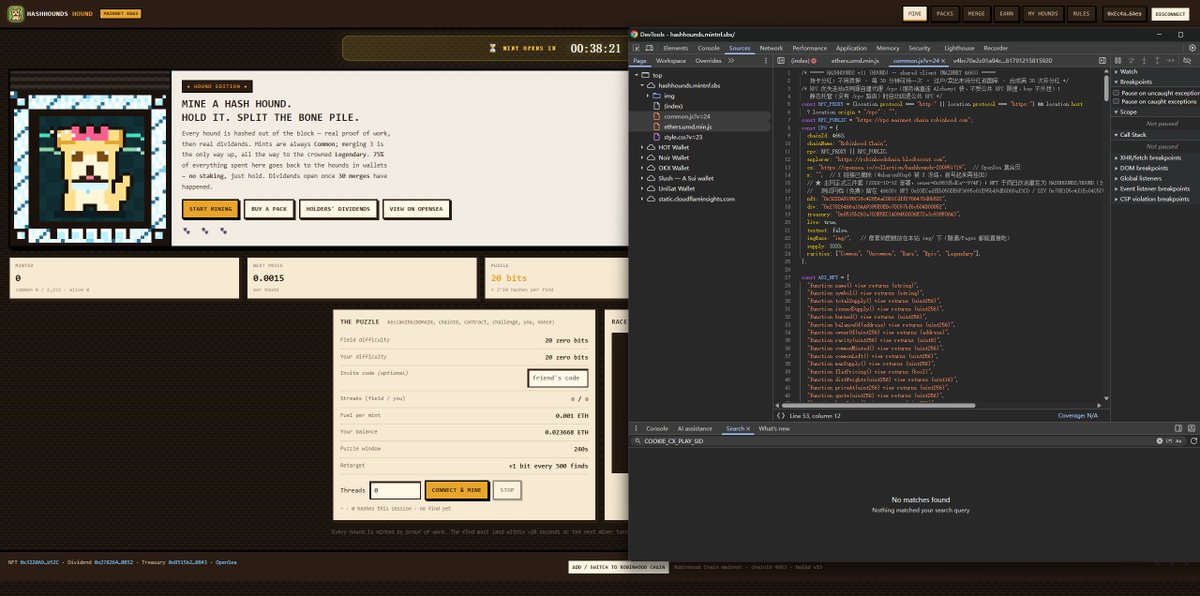Click the Sources navigator three-dot menu
1200x596 pixels.
766,61
